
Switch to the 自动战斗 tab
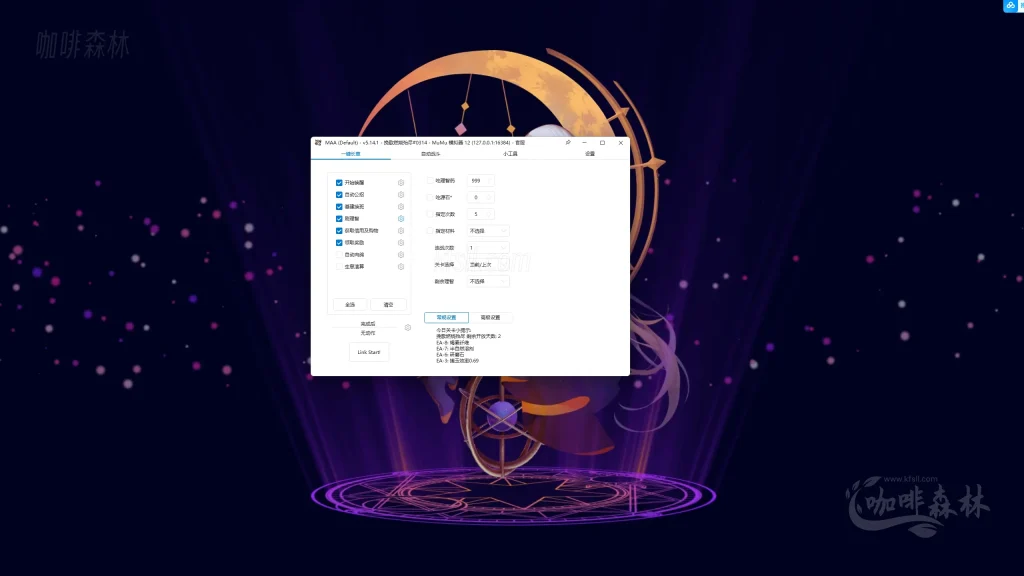tap(430, 154)
